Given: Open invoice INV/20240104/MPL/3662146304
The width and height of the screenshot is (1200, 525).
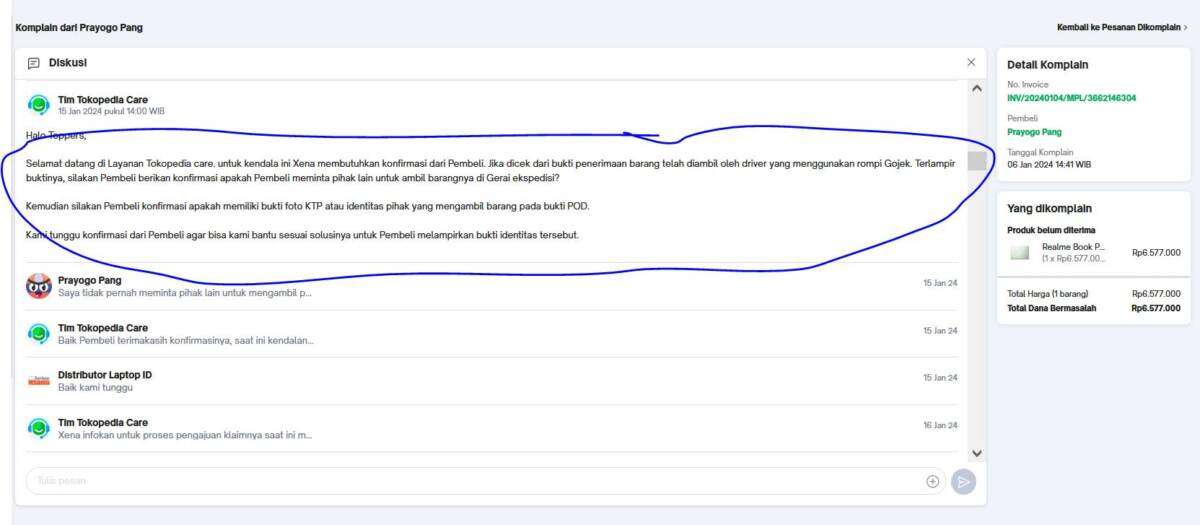Looking at the screenshot, I should [1071, 98].
